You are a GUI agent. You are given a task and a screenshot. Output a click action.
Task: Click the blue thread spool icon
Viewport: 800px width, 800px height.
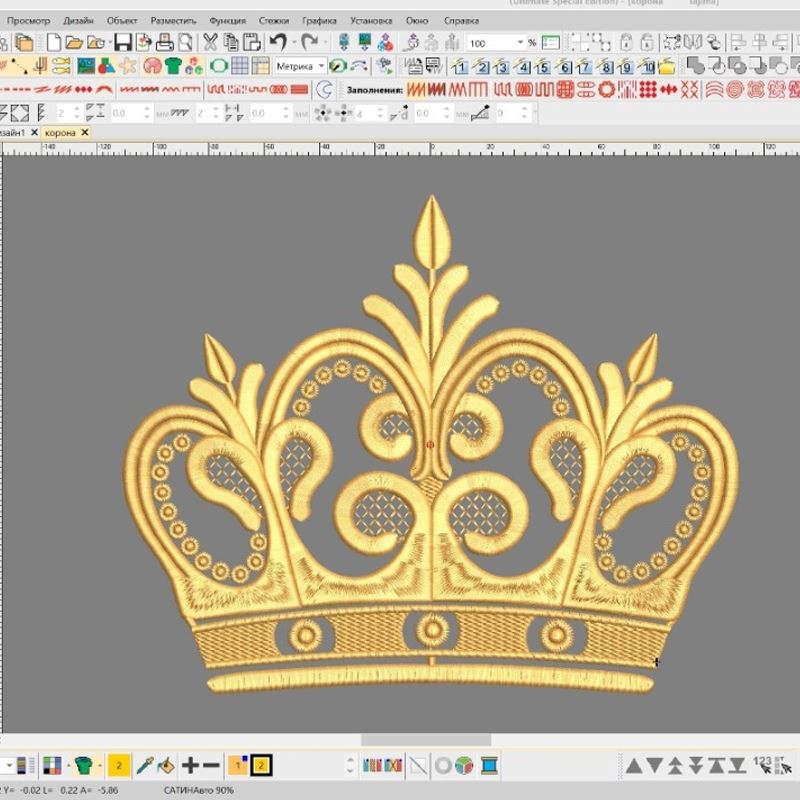[489, 765]
